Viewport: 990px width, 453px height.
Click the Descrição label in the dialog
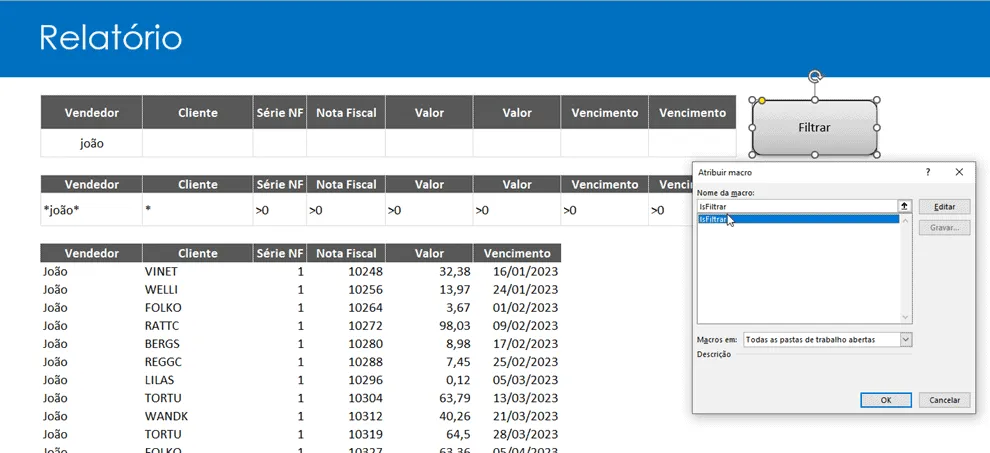pyautogui.click(x=713, y=354)
